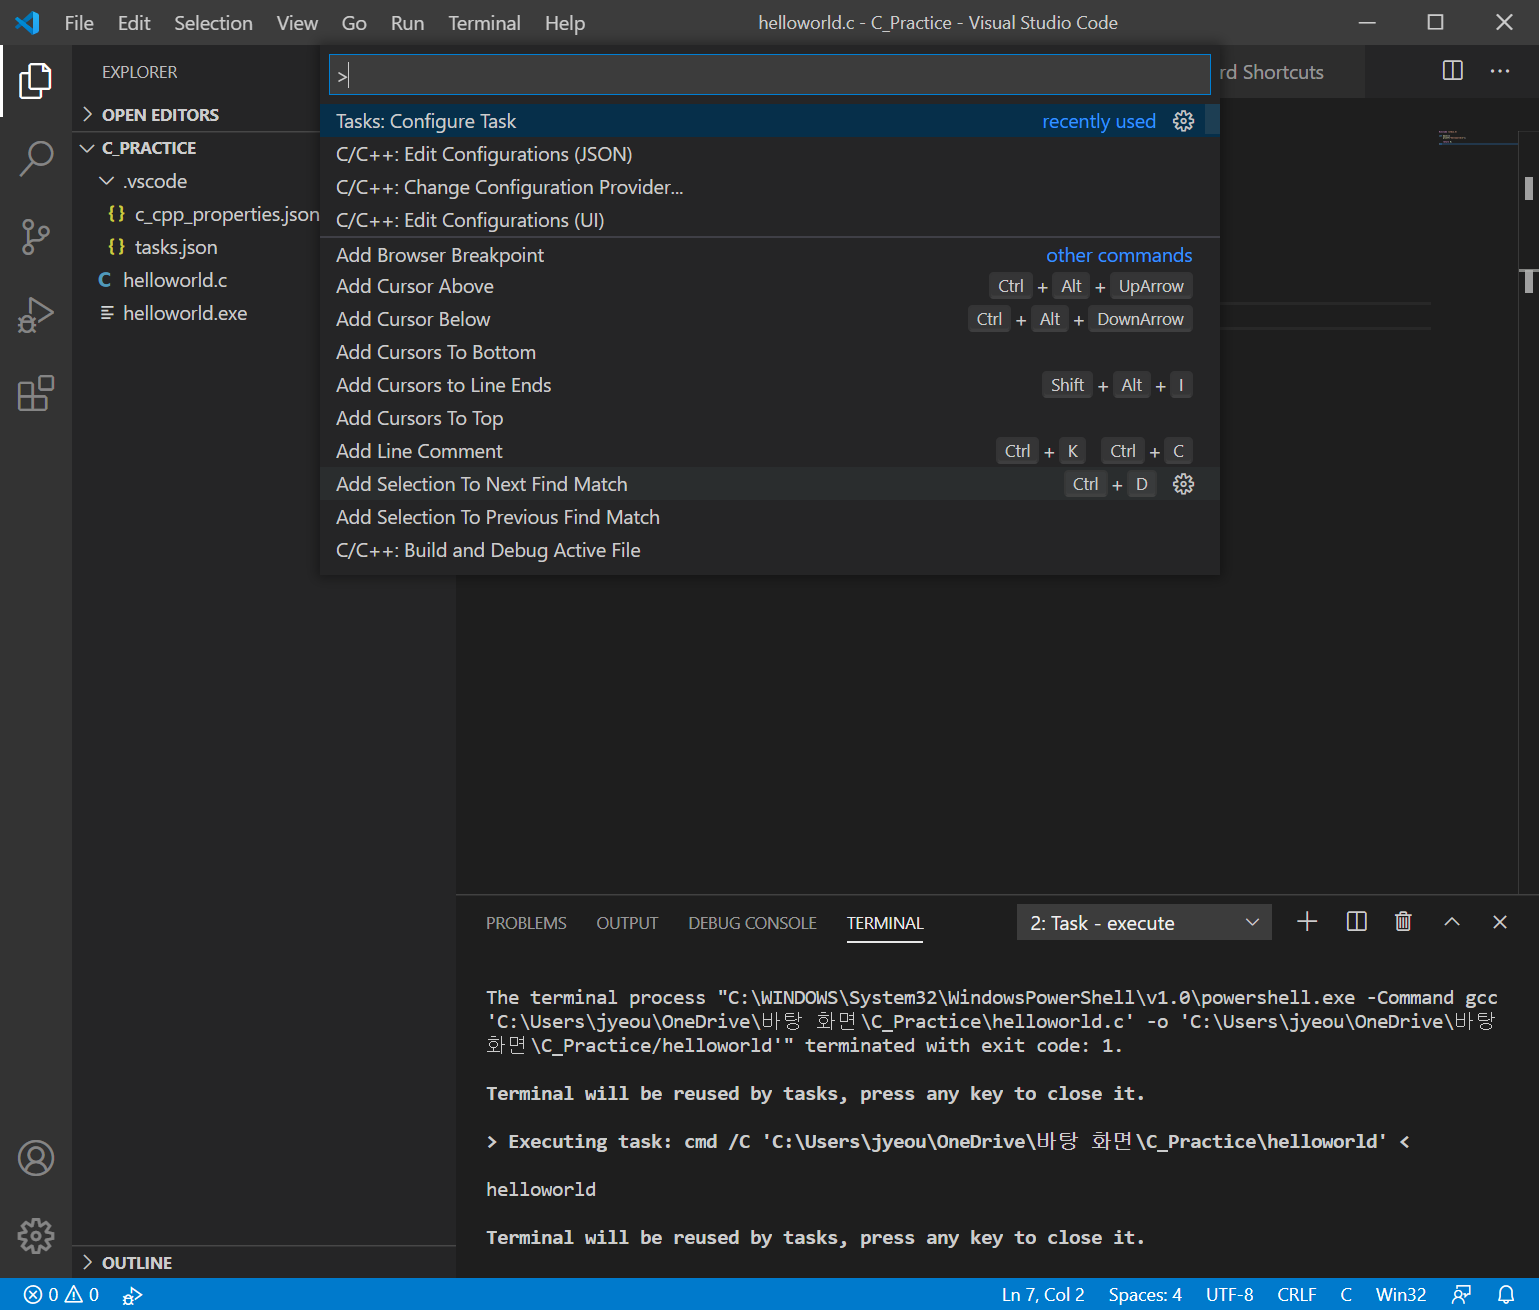Select 'C/C++: Build and Debug Active File'
This screenshot has width=1539, height=1310.
click(x=769, y=550)
